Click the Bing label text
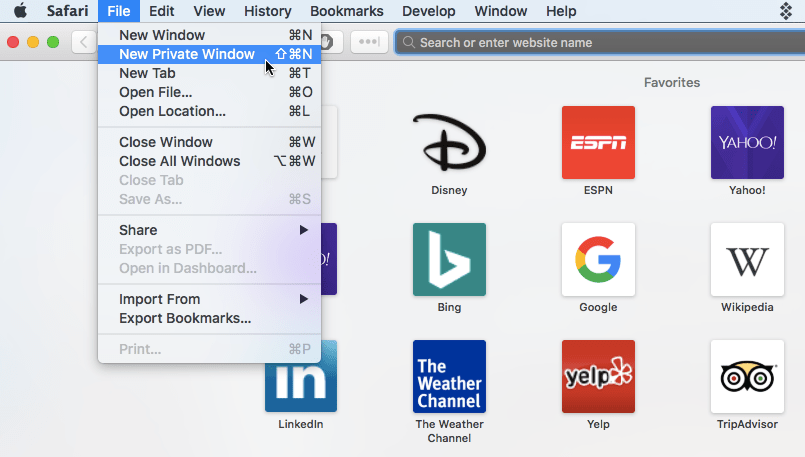The image size is (805, 457). (449, 307)
